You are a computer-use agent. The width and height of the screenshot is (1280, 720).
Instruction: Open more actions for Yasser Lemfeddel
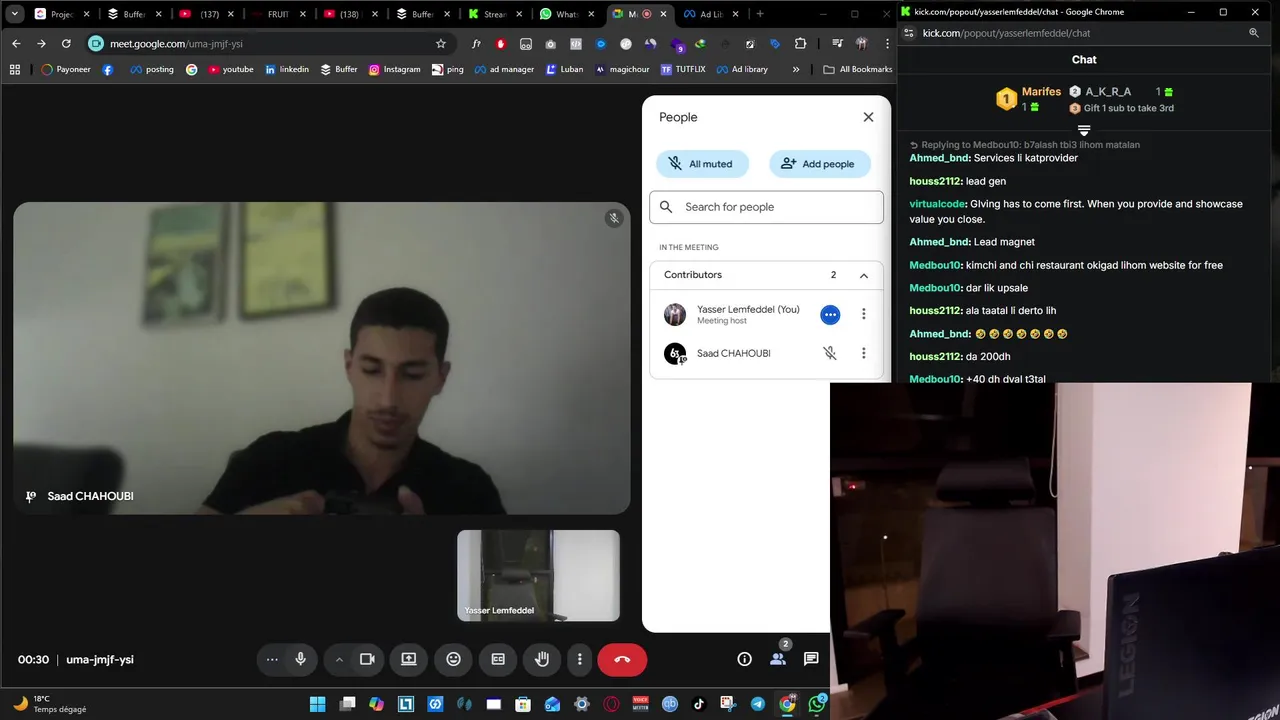(864, 314)
